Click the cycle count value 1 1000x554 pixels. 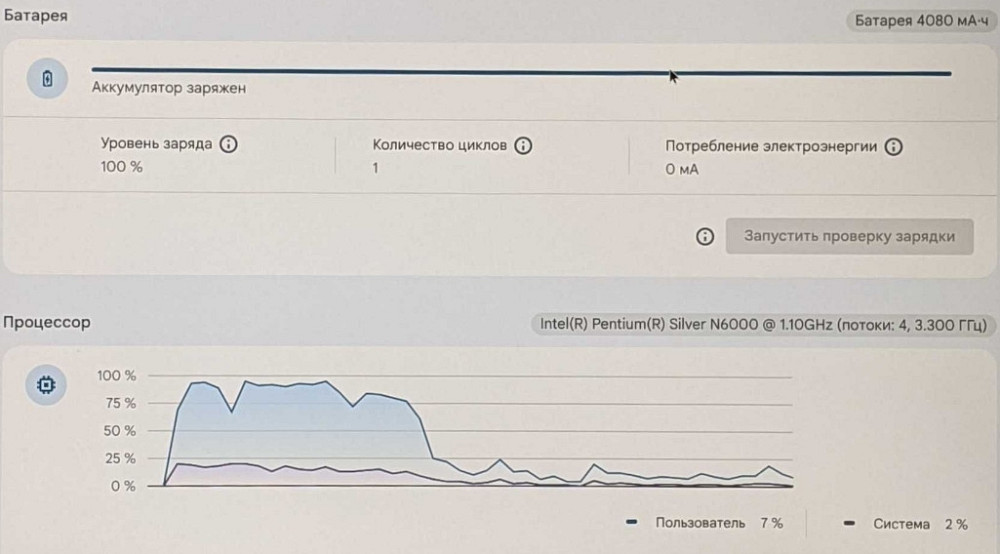(376, 168)
